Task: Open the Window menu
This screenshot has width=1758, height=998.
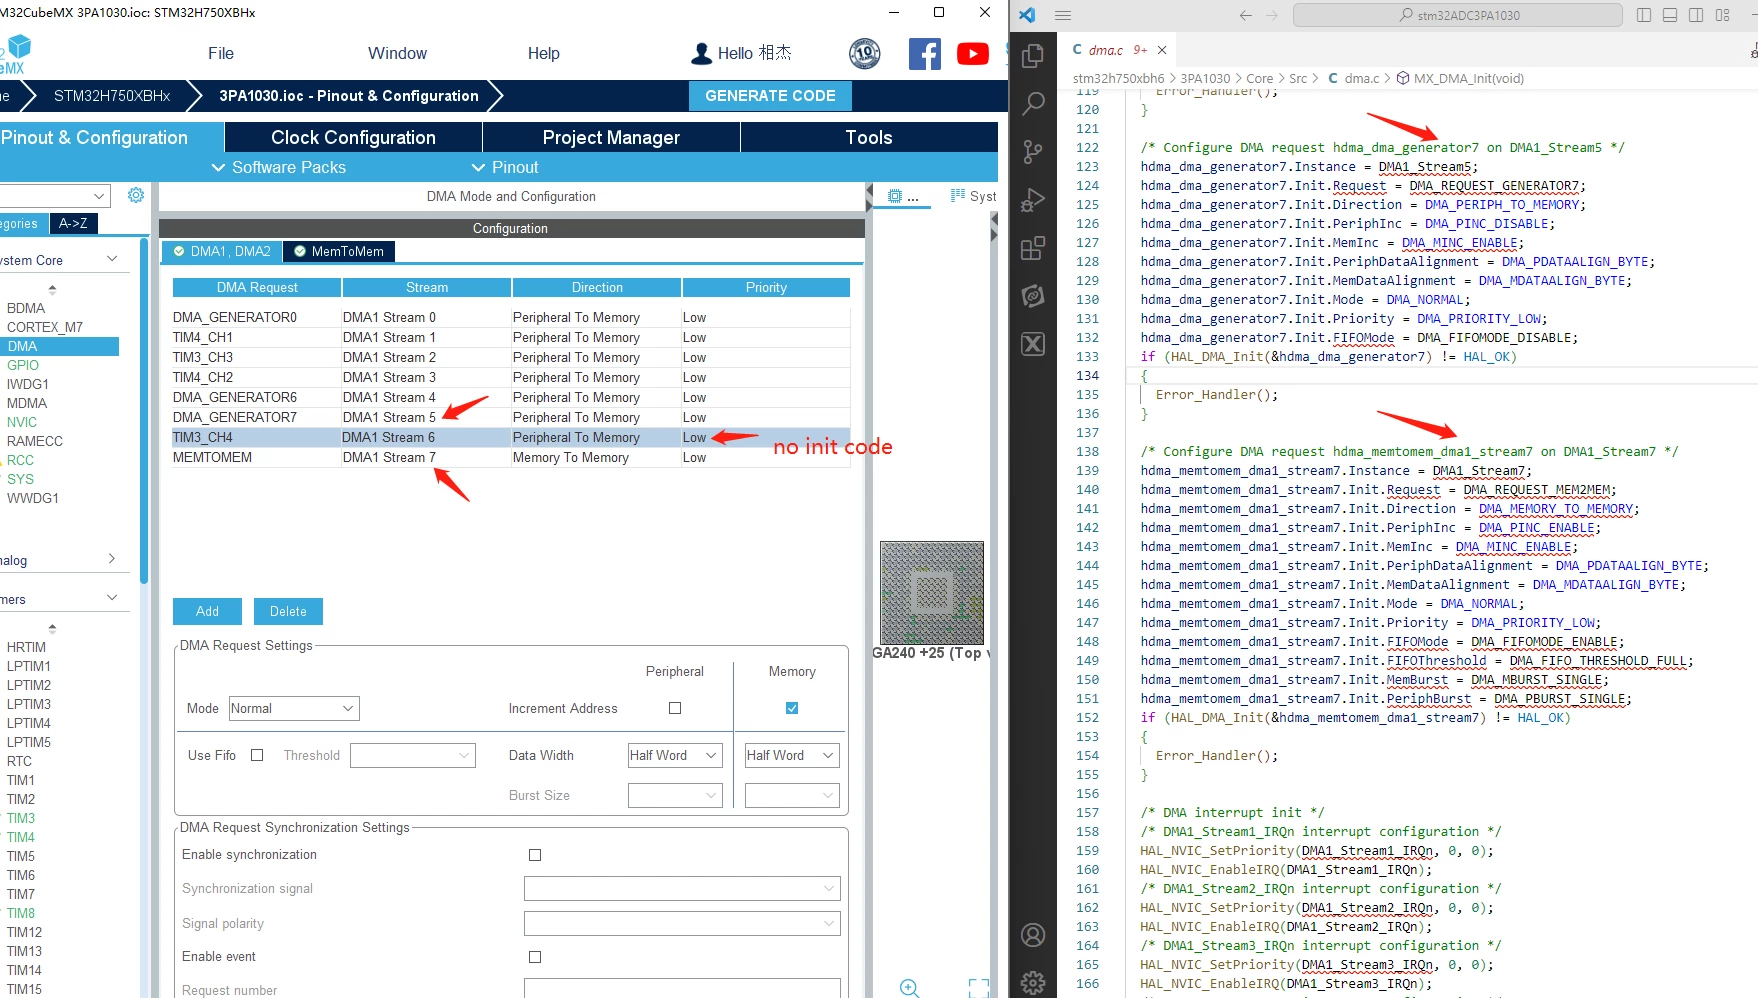Action: coord(397,54)
